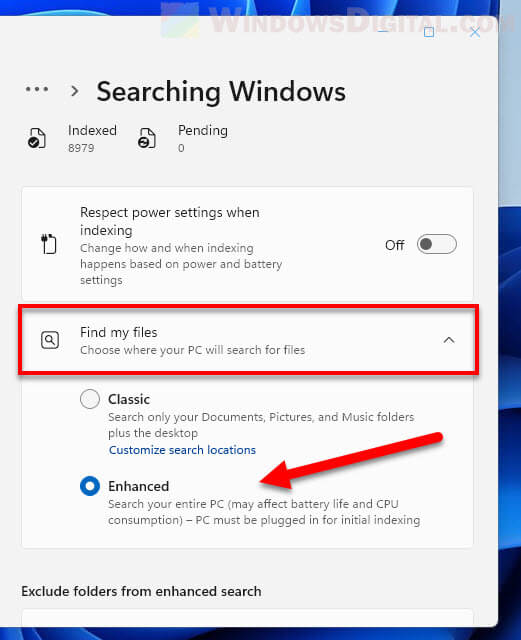Image resolution: width=521 pixels, height=640 pixels.
Task: Maximize the Settings window
Action: (x=429, y=32)
